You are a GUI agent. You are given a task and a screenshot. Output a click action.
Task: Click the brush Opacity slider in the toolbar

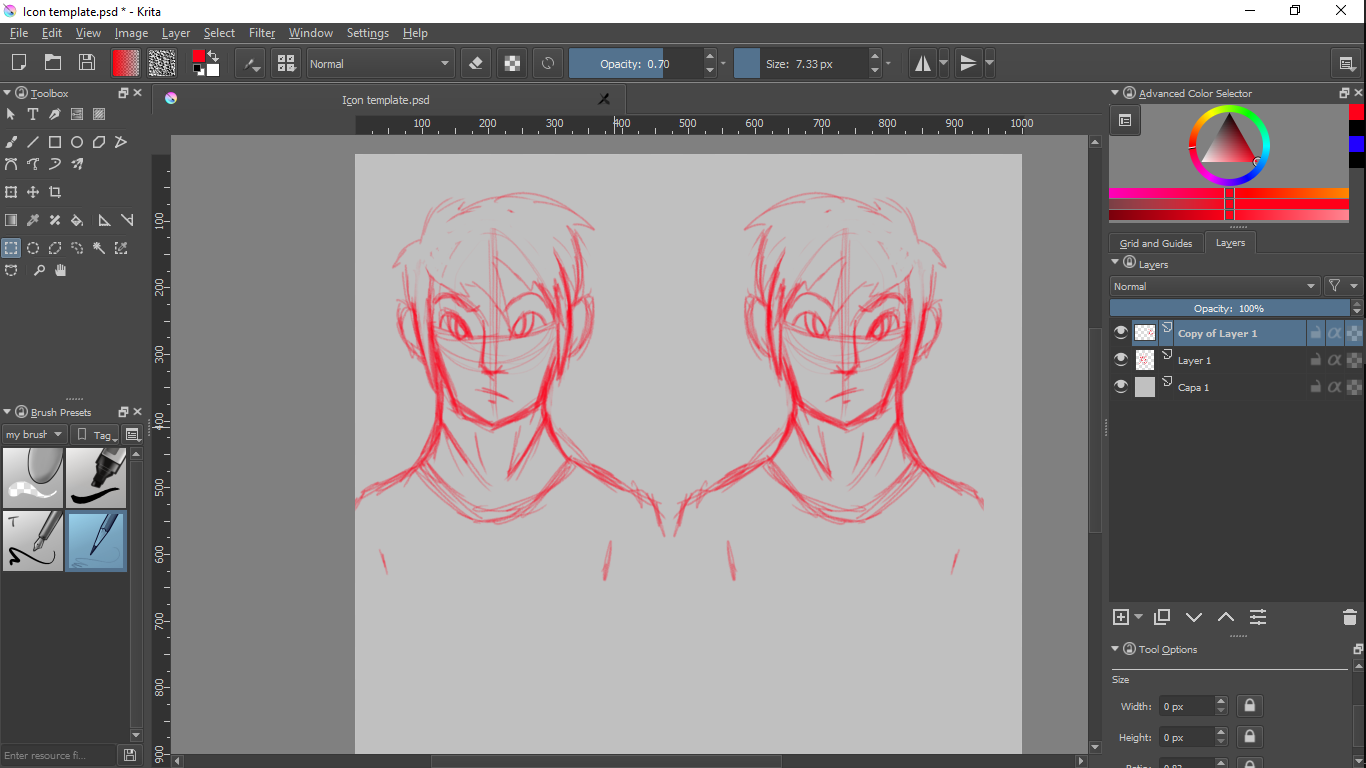pos(635,64)
